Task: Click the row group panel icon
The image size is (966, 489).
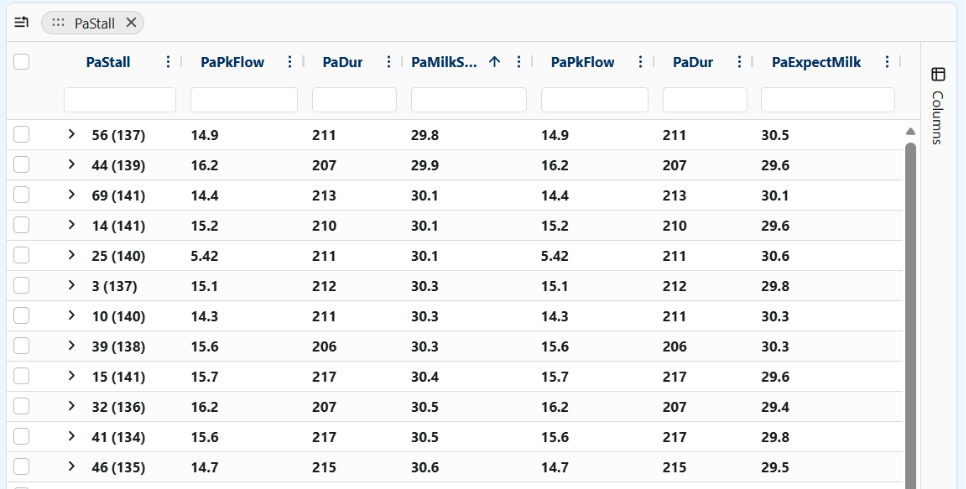Action: 21,22
